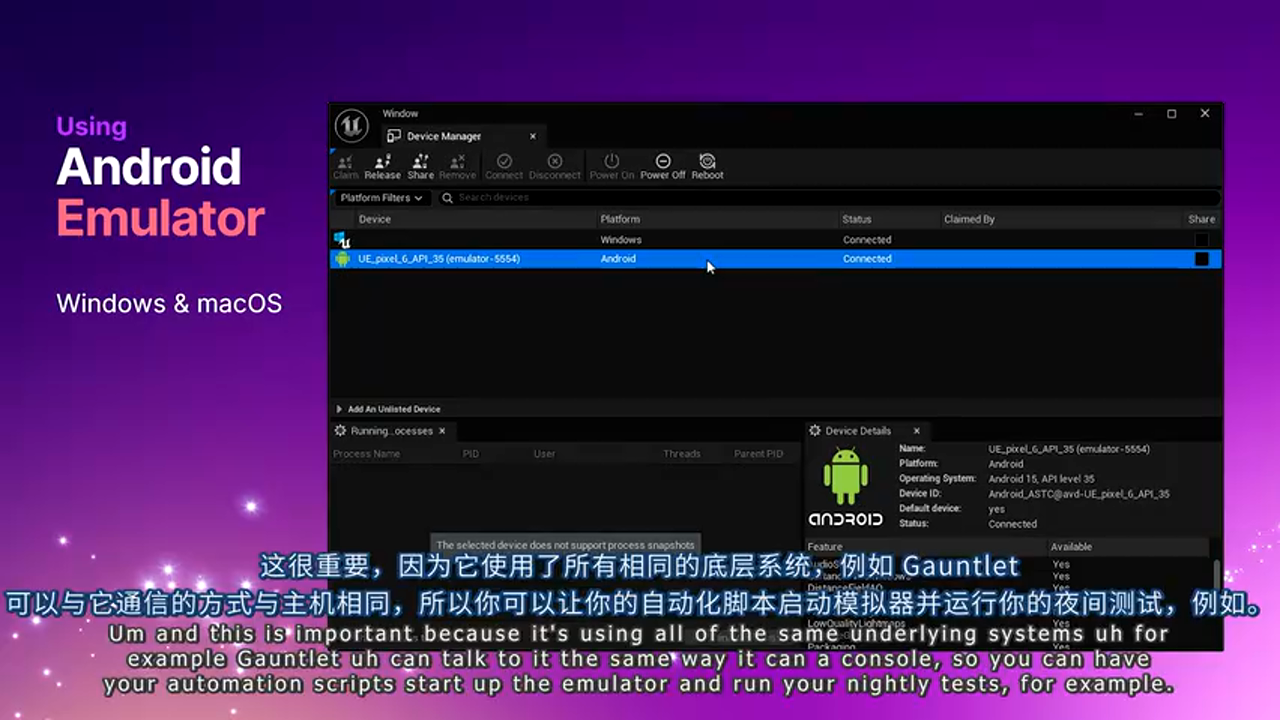Toggle the Share checkbox for the Android emulator

click(1202, 258)
